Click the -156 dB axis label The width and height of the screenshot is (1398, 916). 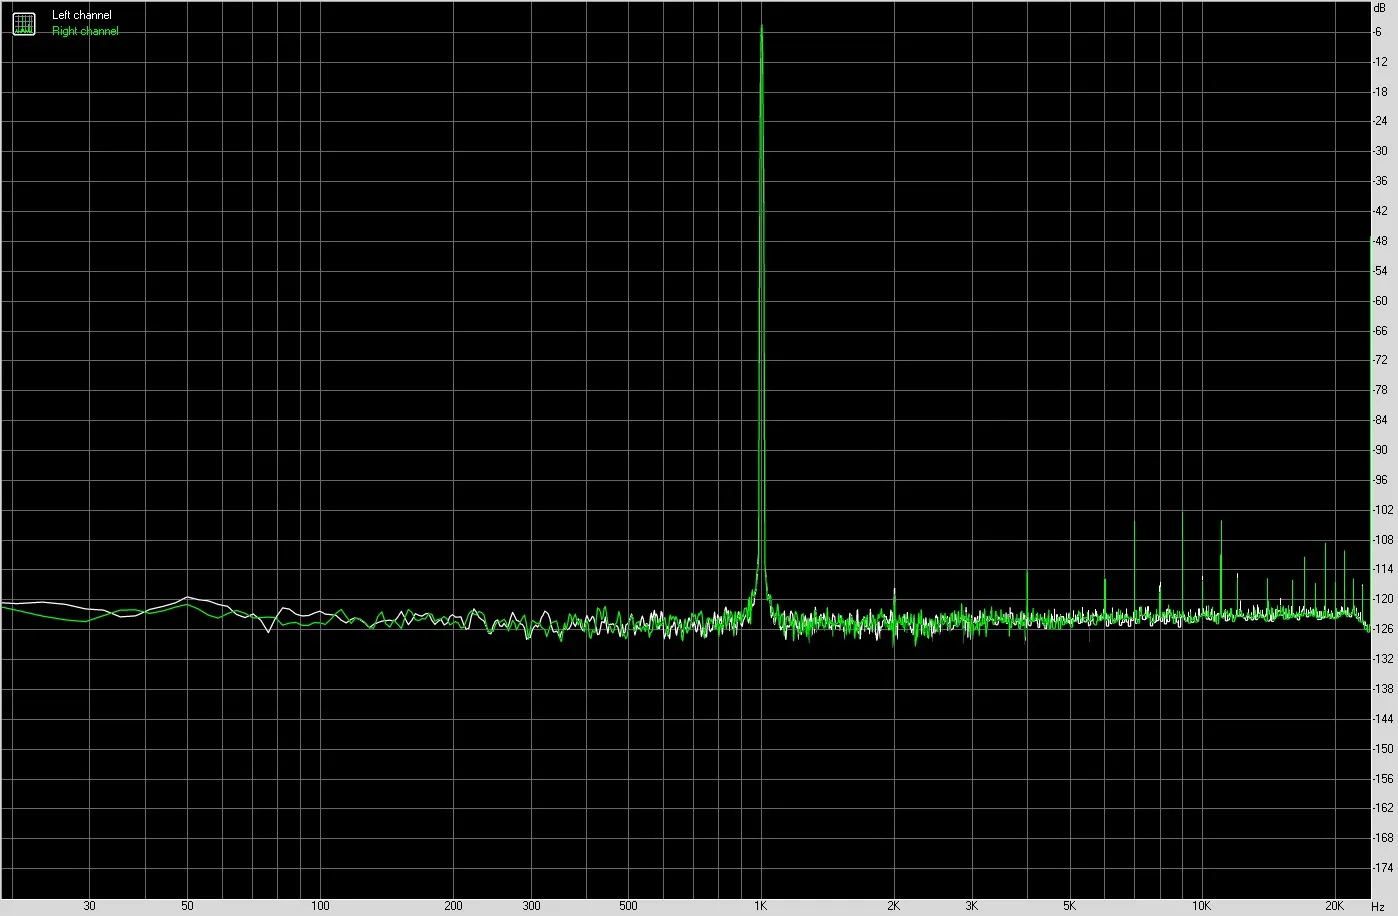pyautogui.click(x=1382, y=778)
